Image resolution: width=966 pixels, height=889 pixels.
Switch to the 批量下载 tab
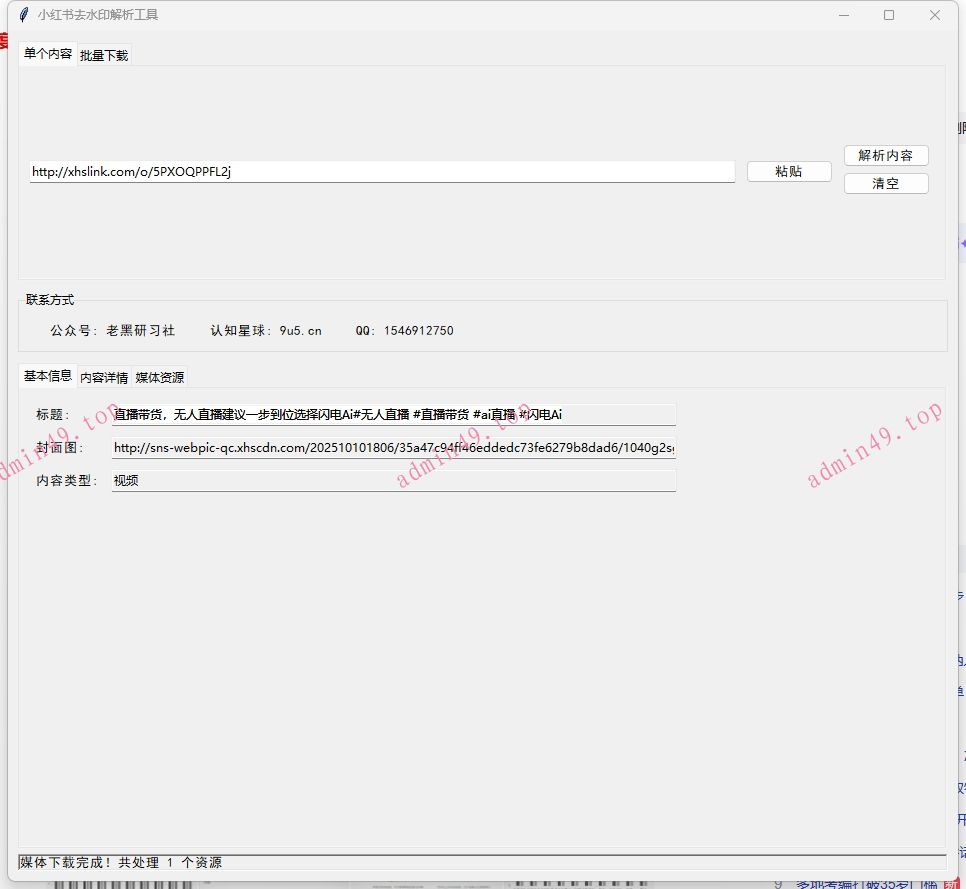click(102, 55)
